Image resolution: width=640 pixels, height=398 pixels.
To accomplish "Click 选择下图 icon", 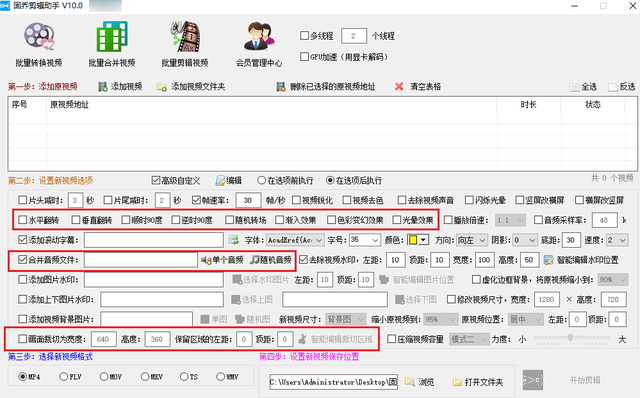I will pyautogui.click(x=400, y=300).
